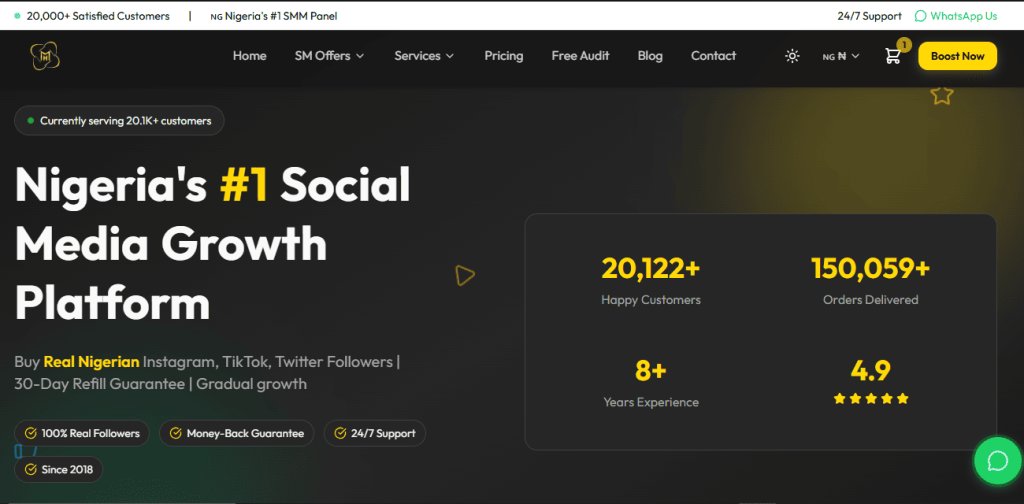Viewport: 1024px width, 504px height.
Task: Click the WhatsApp icon in top bar
Action: pos(920,16)
